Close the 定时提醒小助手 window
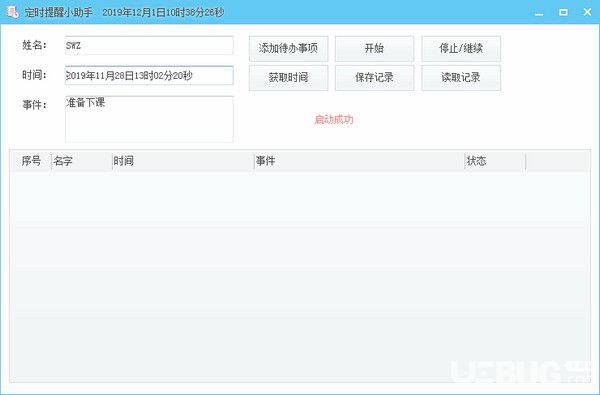 (x=587, y=13)
